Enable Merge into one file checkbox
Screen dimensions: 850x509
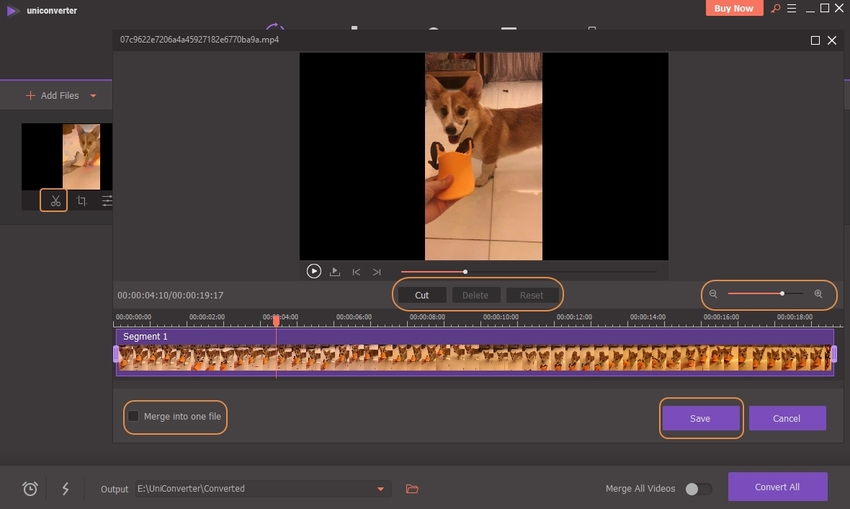click(133, 416)
